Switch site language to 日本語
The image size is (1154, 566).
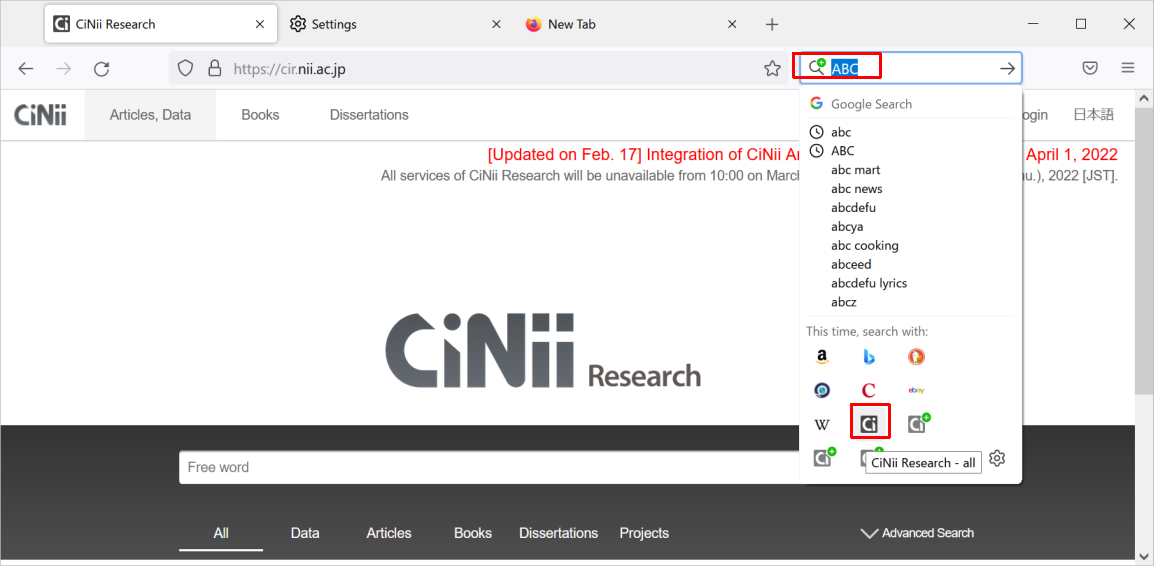1094,115
